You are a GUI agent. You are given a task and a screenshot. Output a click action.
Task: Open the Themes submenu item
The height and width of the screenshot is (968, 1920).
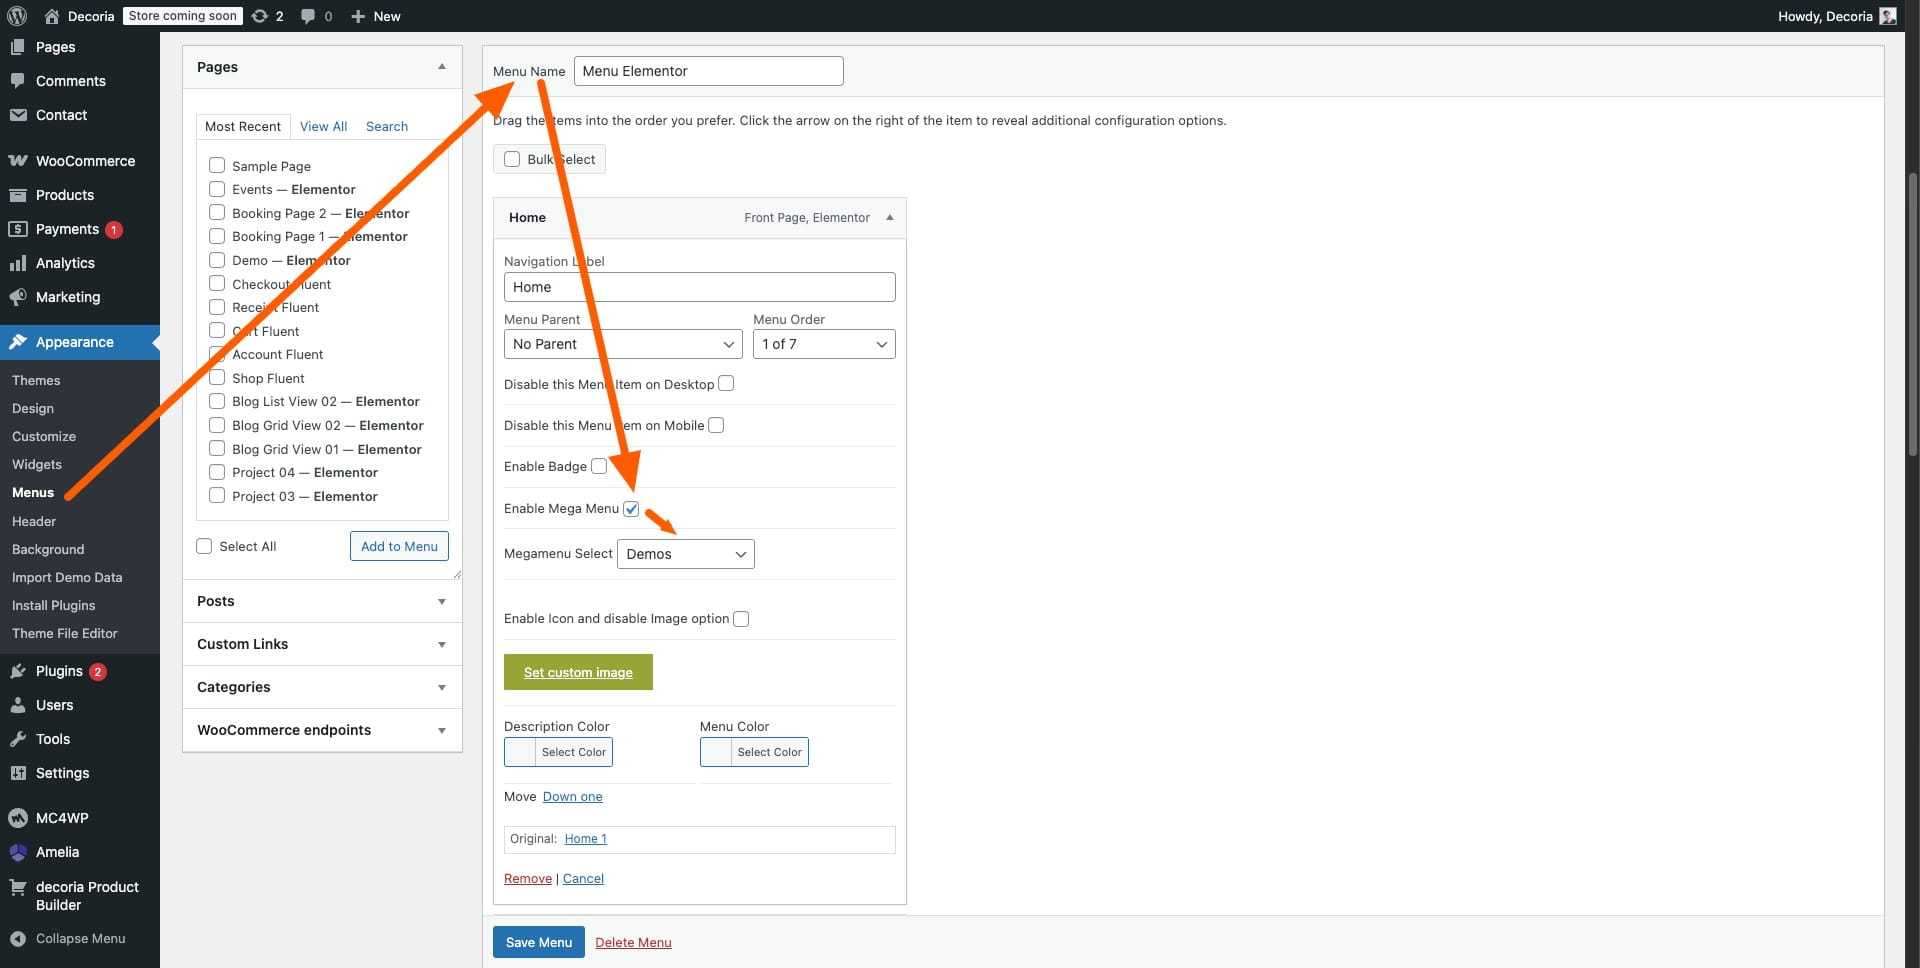(x=36, y=380)
